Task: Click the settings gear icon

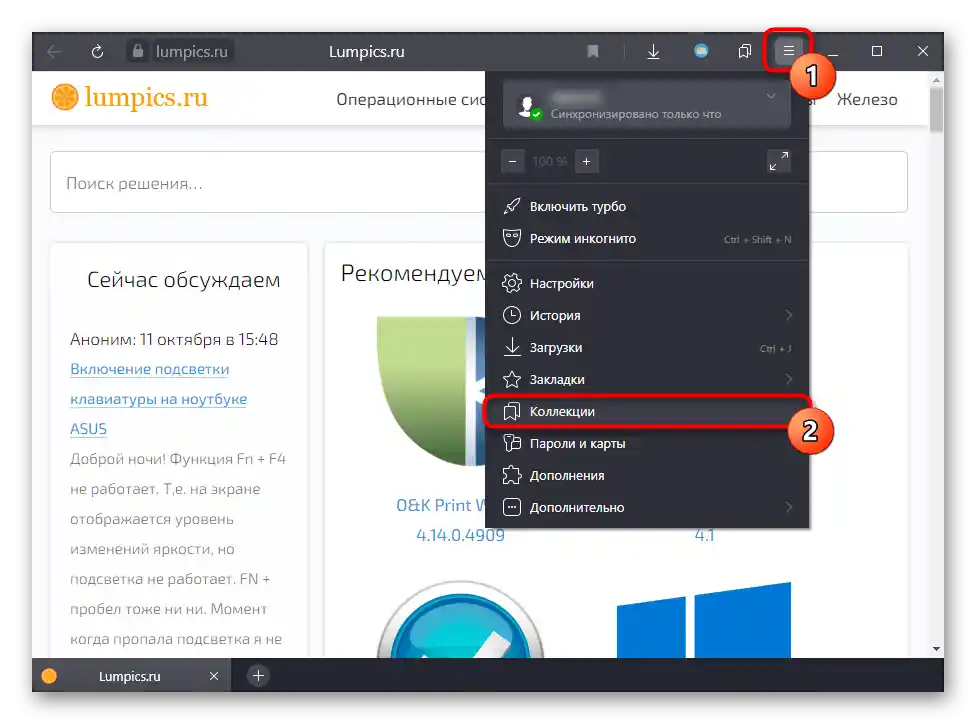Action: (512, 283)
